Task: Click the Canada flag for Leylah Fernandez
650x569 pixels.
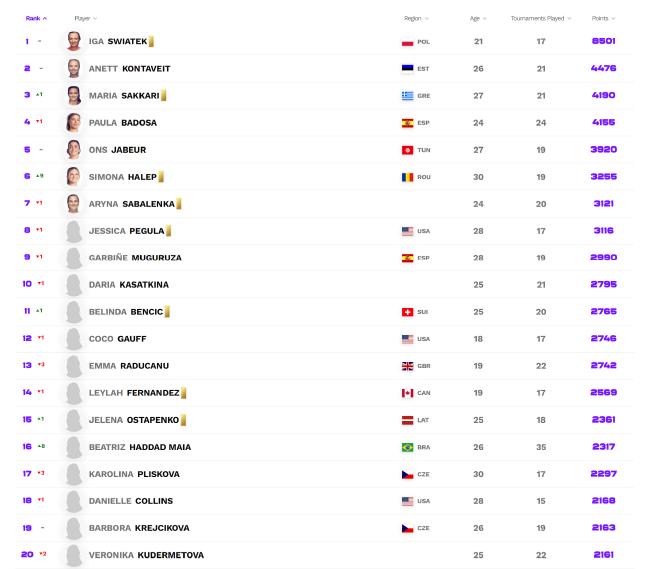Action: (x=407, y=393)
